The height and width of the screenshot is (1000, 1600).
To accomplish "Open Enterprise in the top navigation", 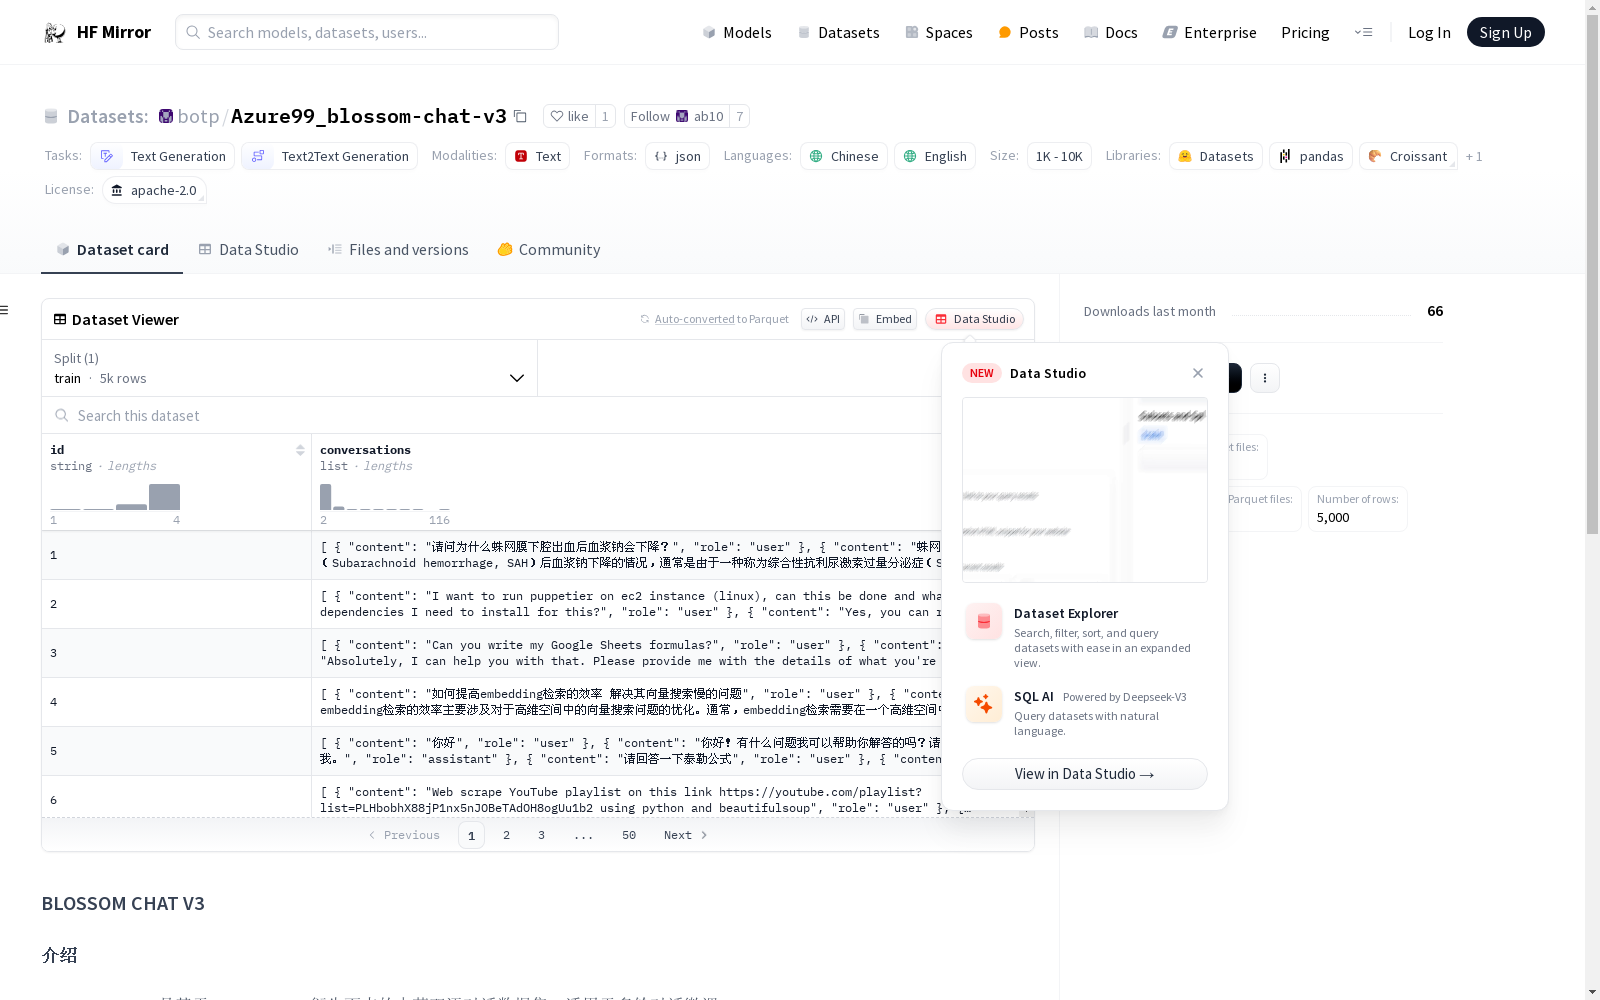I will (x=1209, y=32).
